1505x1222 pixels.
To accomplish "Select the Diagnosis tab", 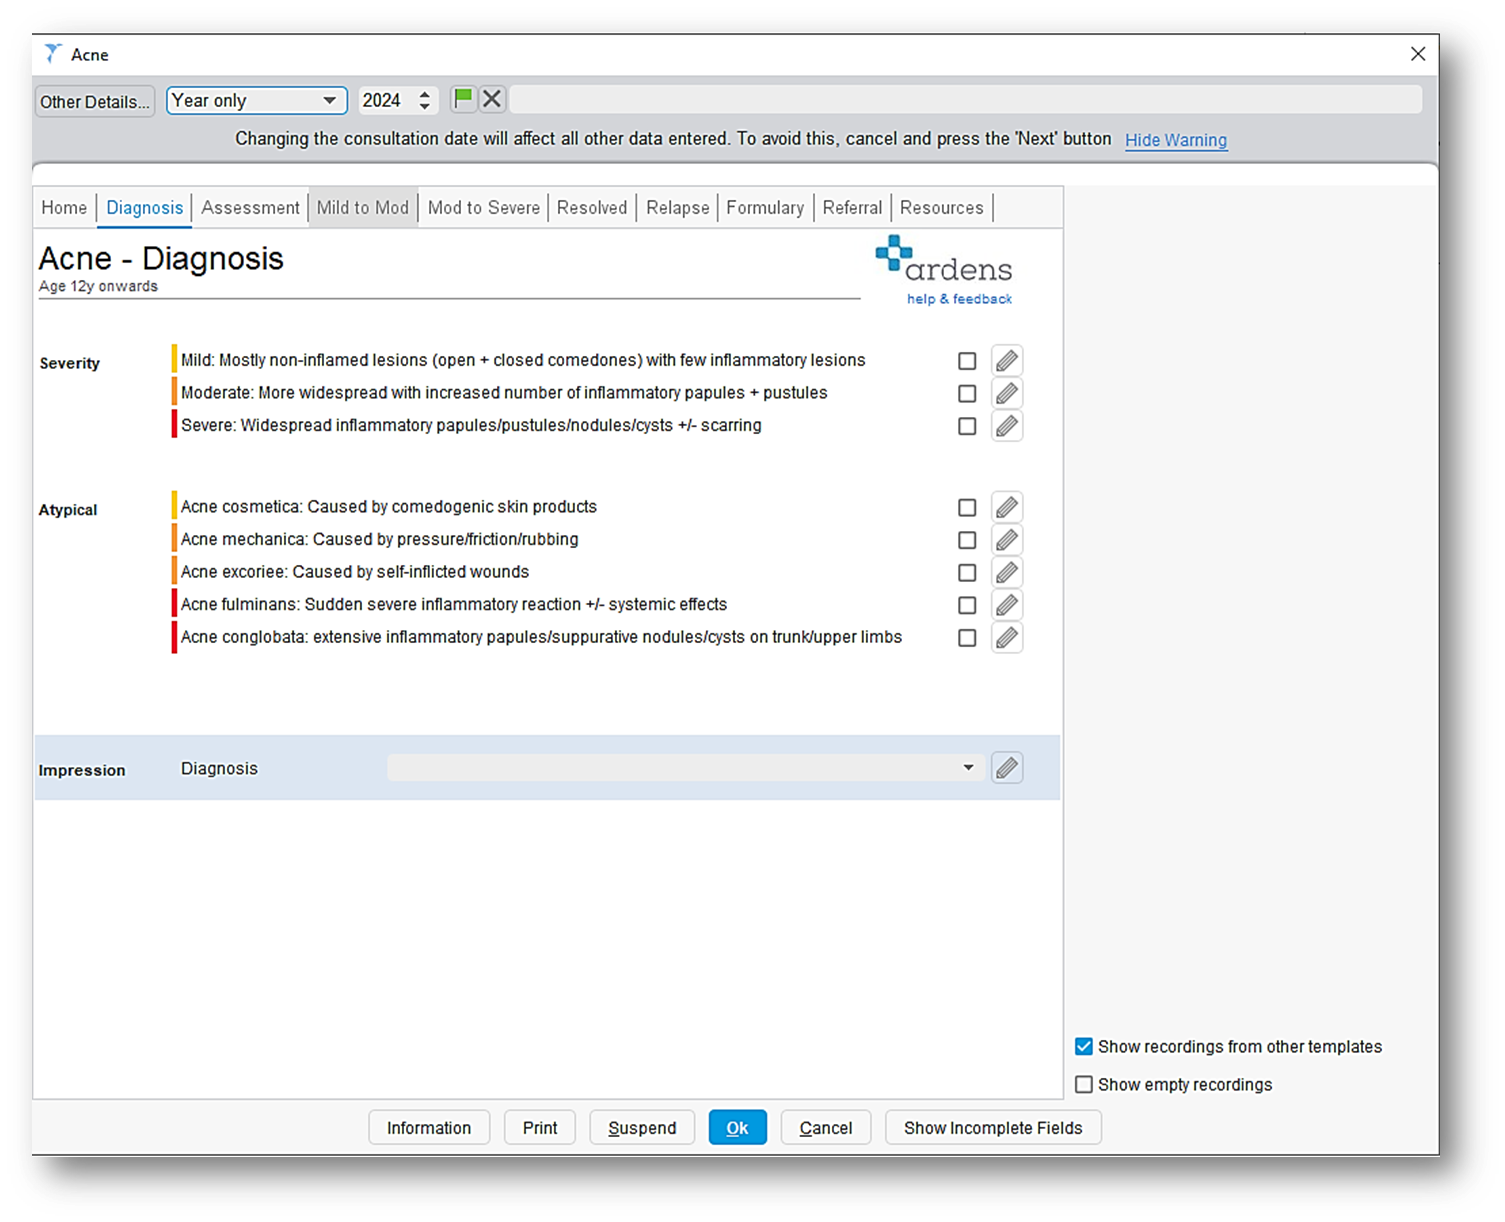I will tap(145, 207).
